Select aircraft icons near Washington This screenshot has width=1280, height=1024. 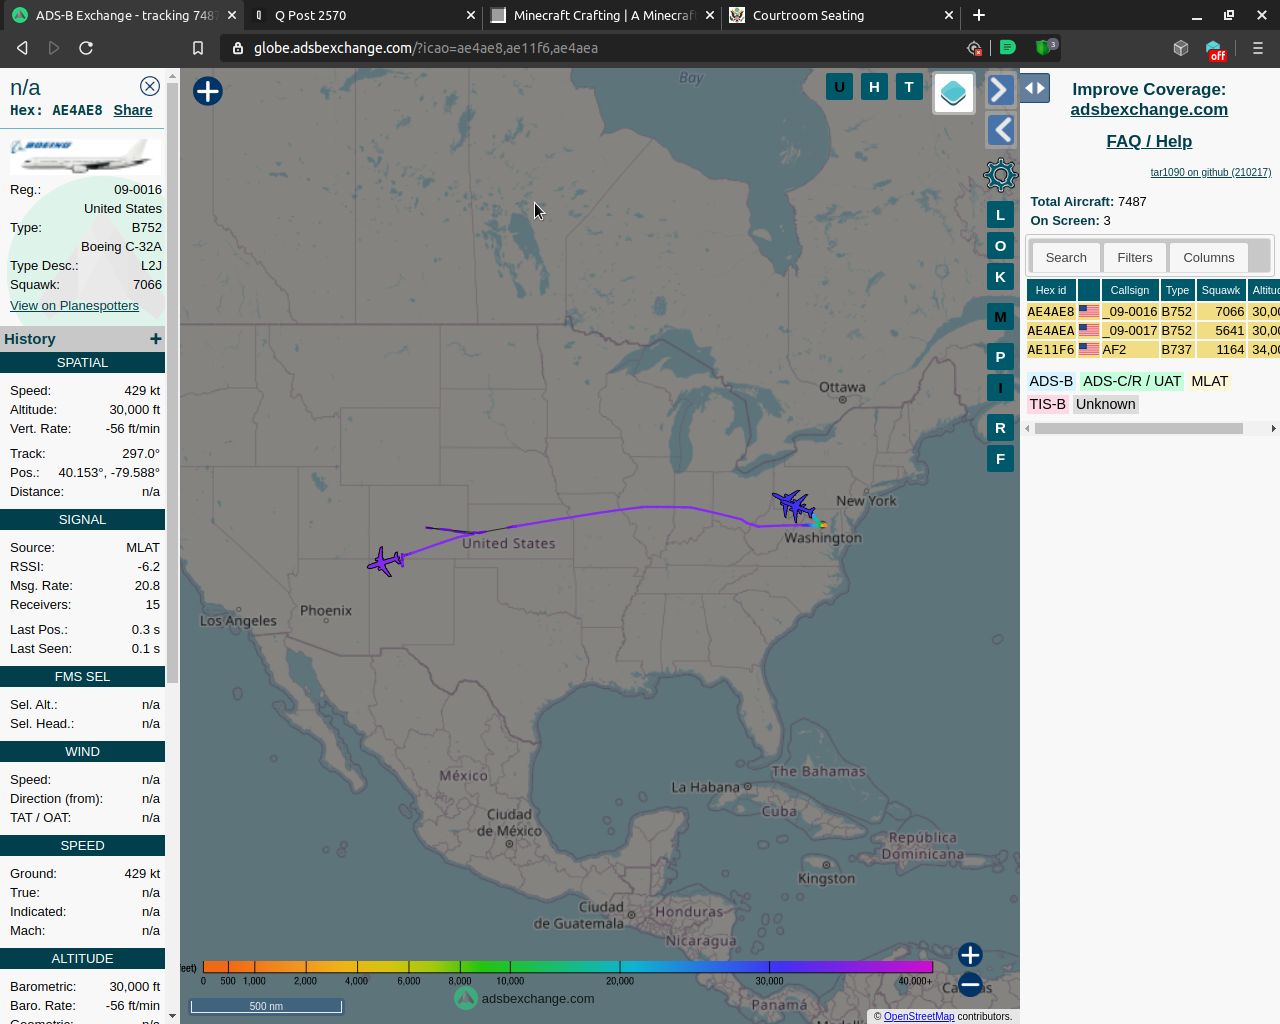(795, 505)
